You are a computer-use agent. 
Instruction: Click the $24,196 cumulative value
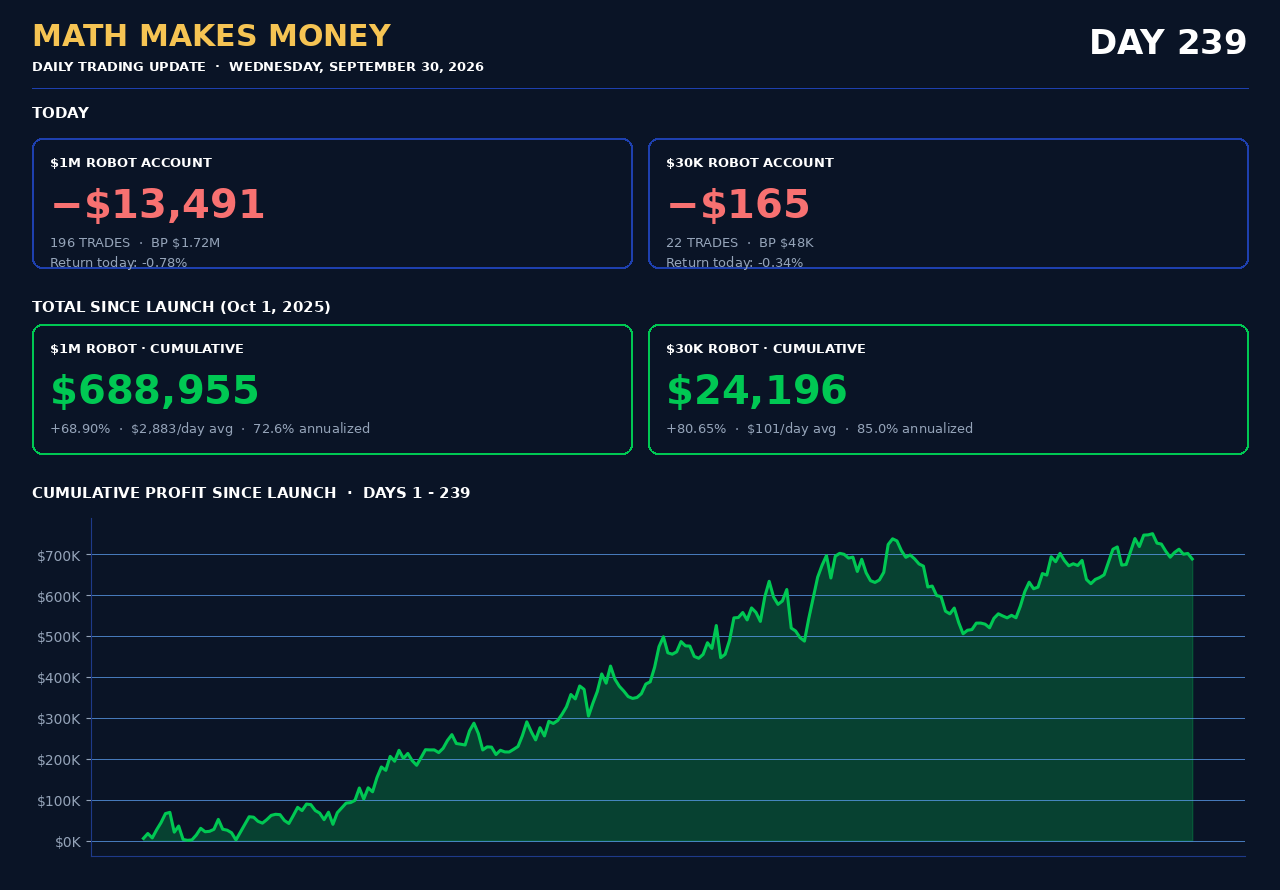click(x=757, y=392)
